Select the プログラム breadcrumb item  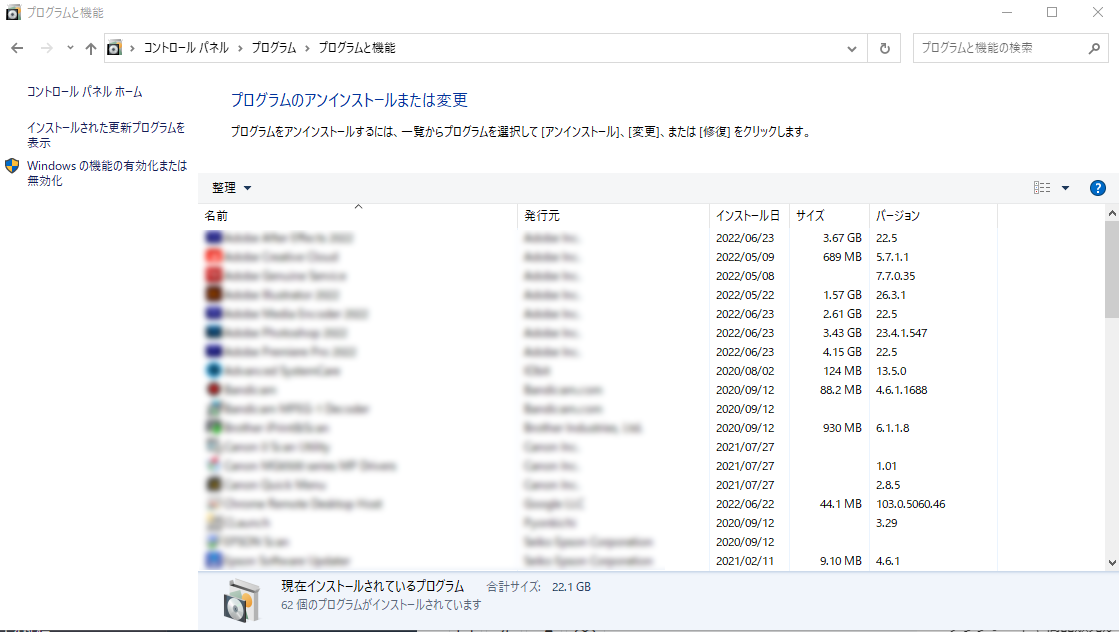(x=274, y=48)
